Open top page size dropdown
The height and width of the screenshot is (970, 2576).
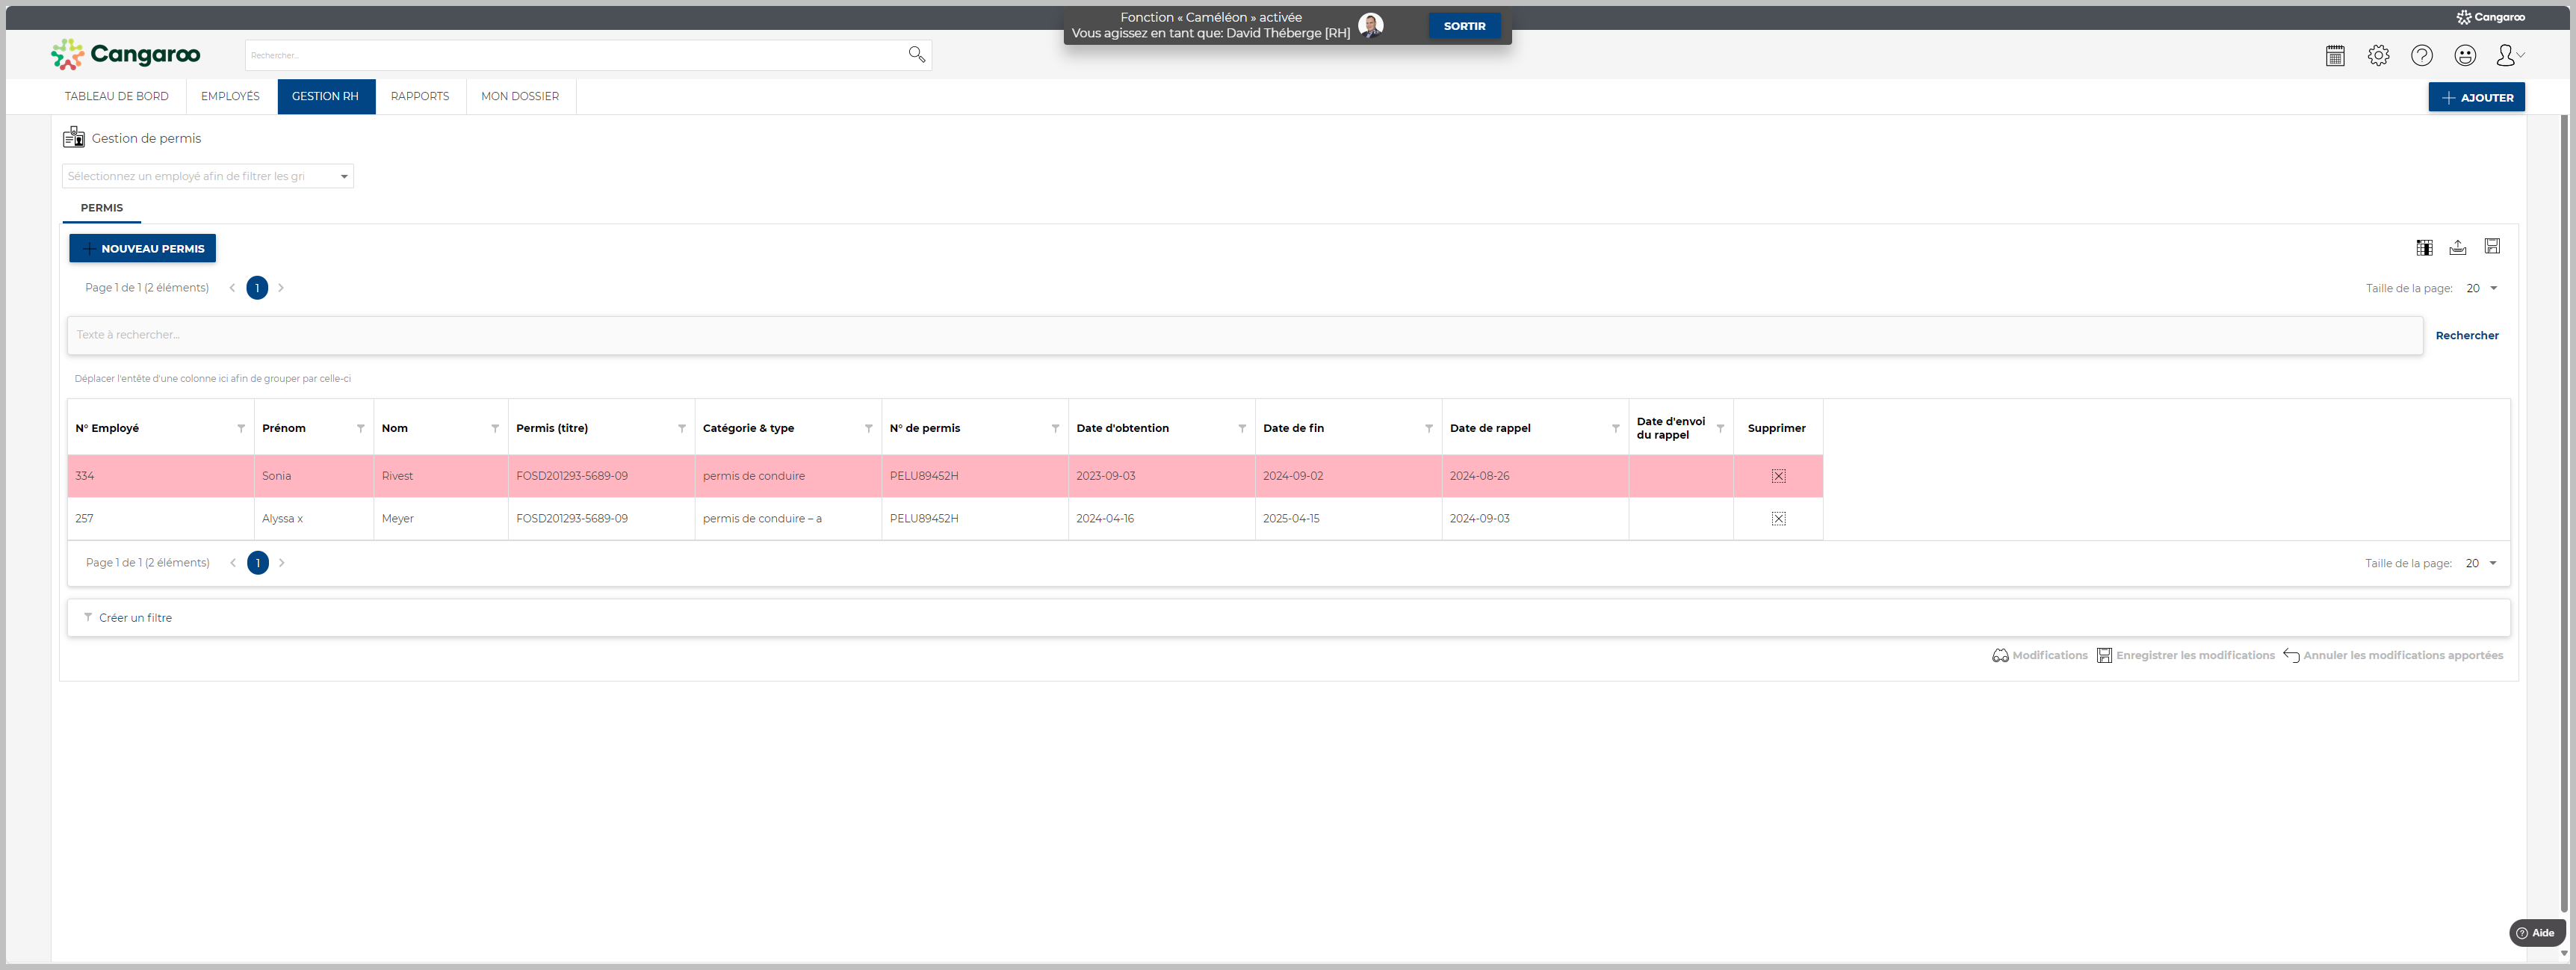click(x=2492, y=289)
